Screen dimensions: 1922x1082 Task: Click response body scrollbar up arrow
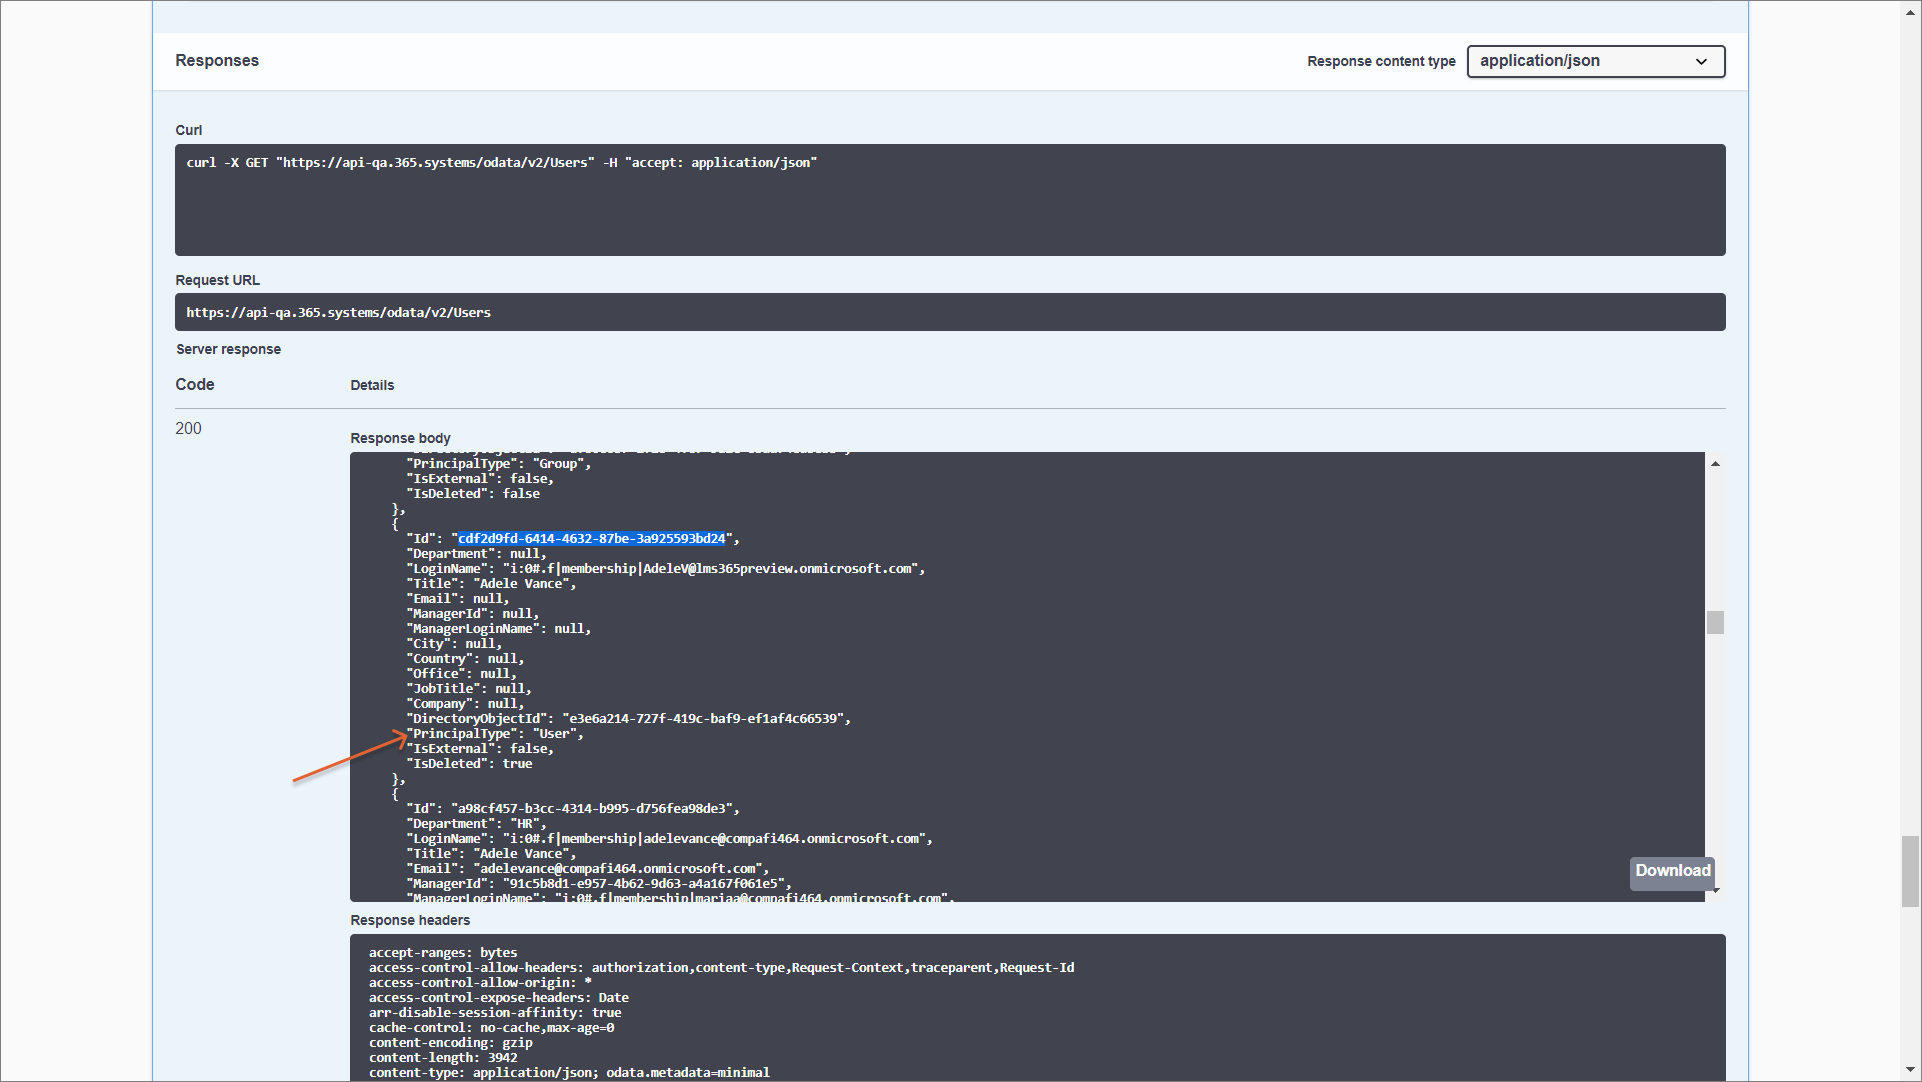(1715, 464)
